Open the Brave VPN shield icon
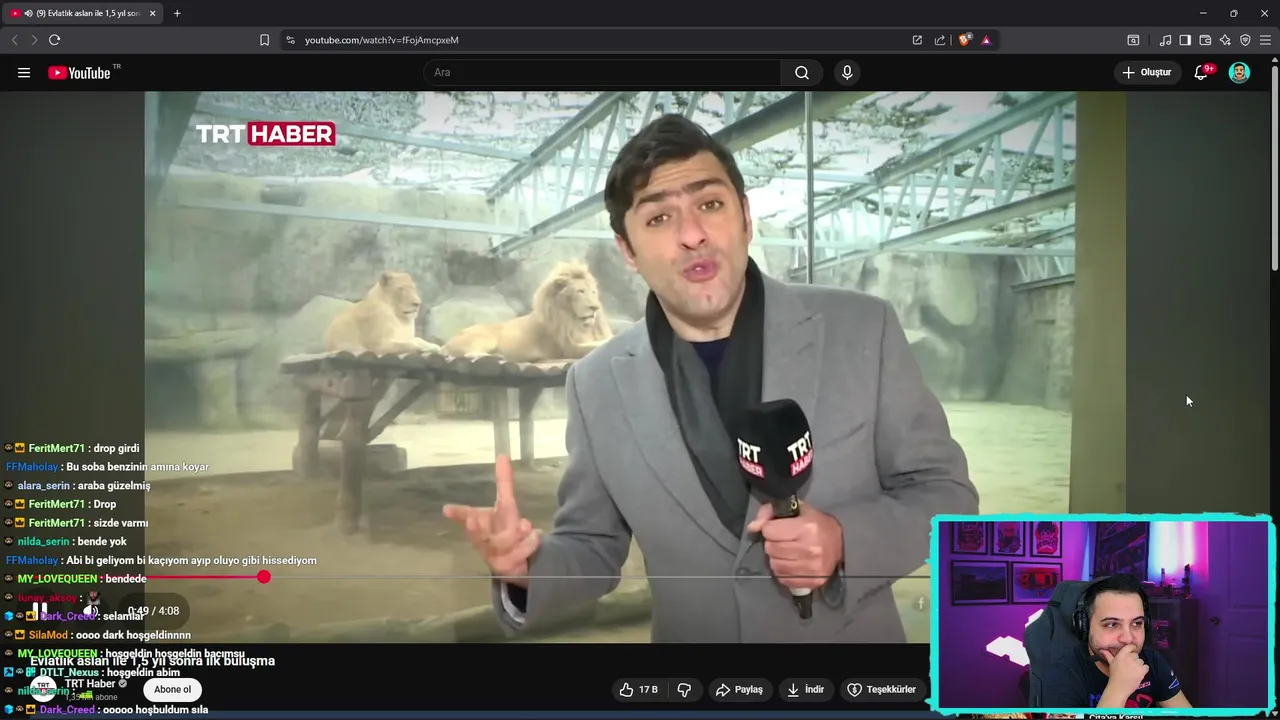1280x720 pixels. point(1245,40)
